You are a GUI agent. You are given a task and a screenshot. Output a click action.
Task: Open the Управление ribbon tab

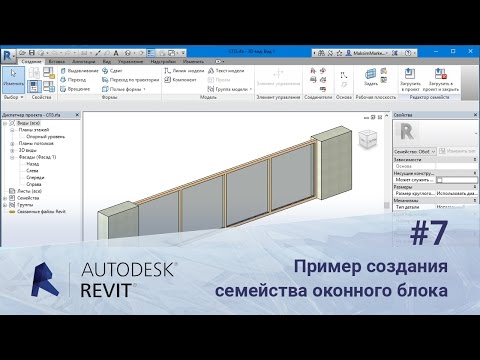pos(130,62)
